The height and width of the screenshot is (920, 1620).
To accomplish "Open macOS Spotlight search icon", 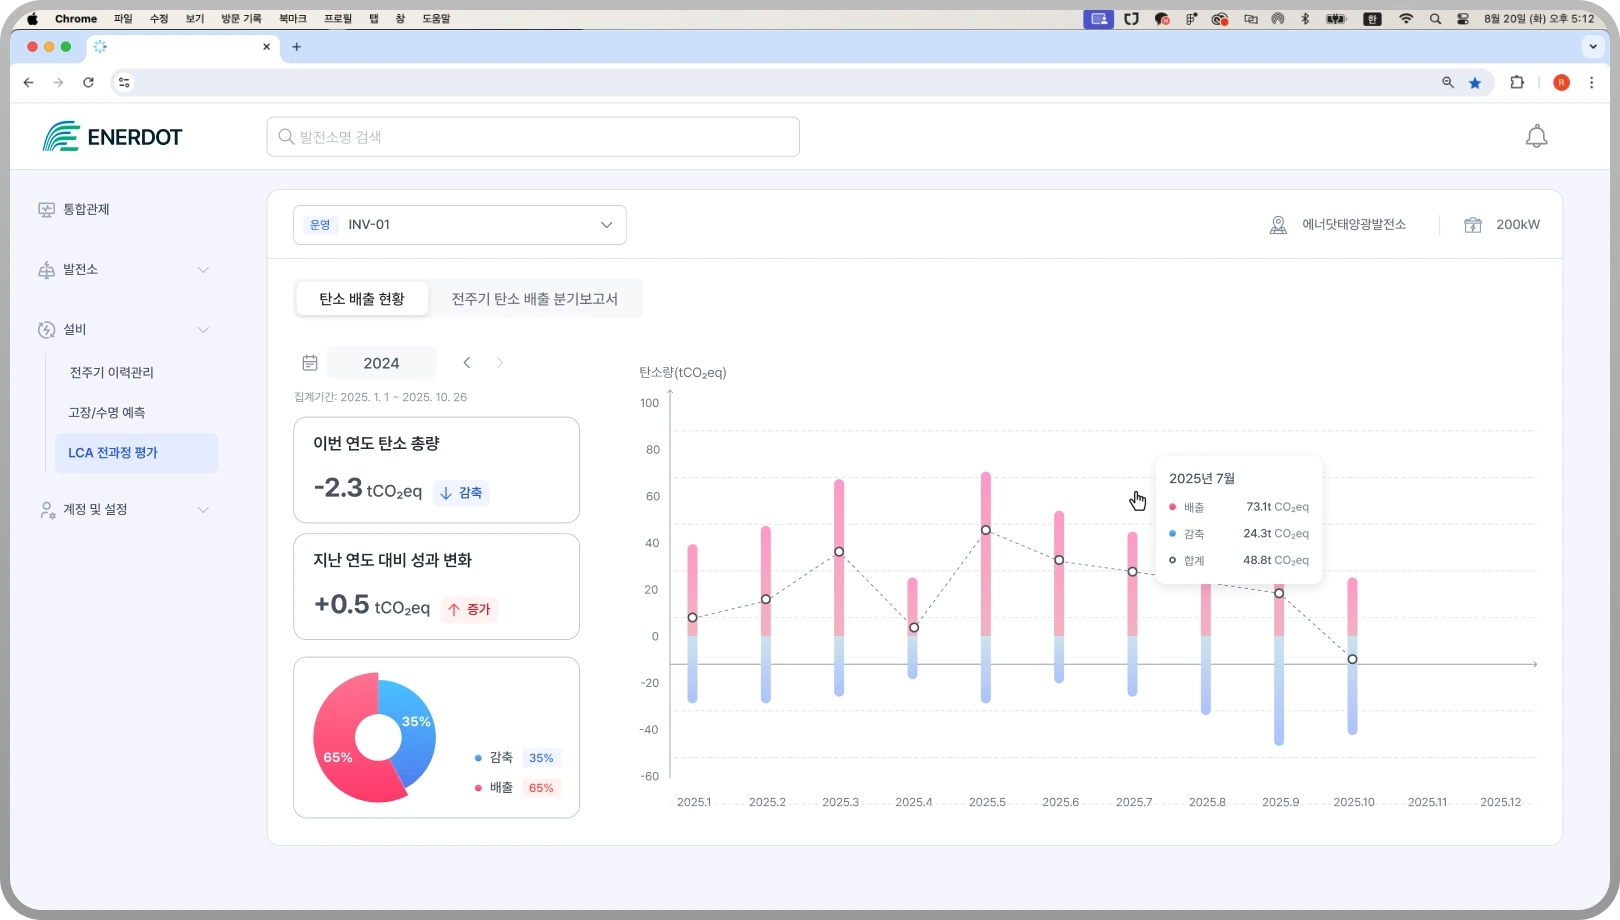I will 1435,19.
